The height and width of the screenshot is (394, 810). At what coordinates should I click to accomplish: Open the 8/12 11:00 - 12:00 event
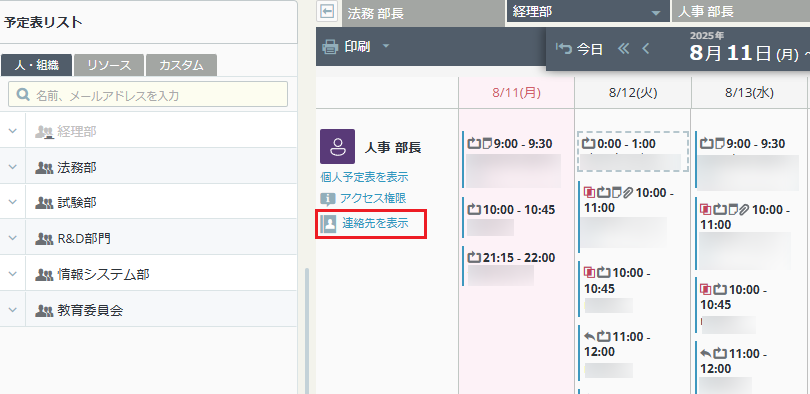point(633,353)
